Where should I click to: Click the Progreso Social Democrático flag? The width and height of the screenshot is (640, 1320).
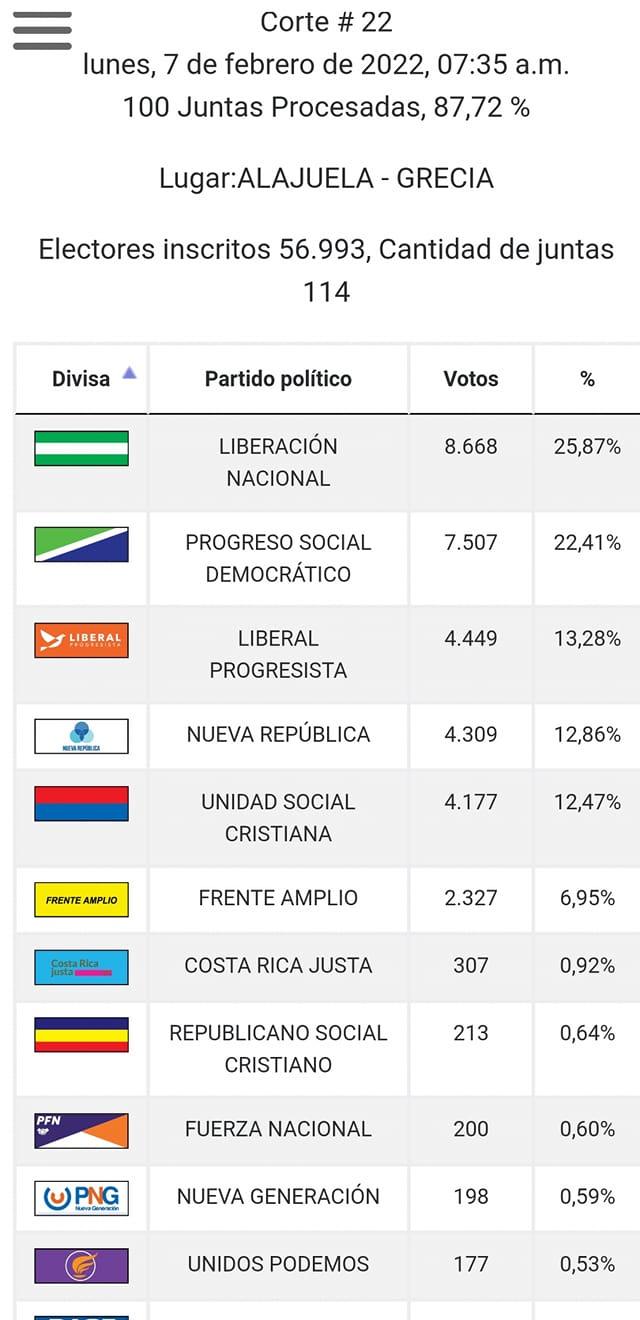81,544
